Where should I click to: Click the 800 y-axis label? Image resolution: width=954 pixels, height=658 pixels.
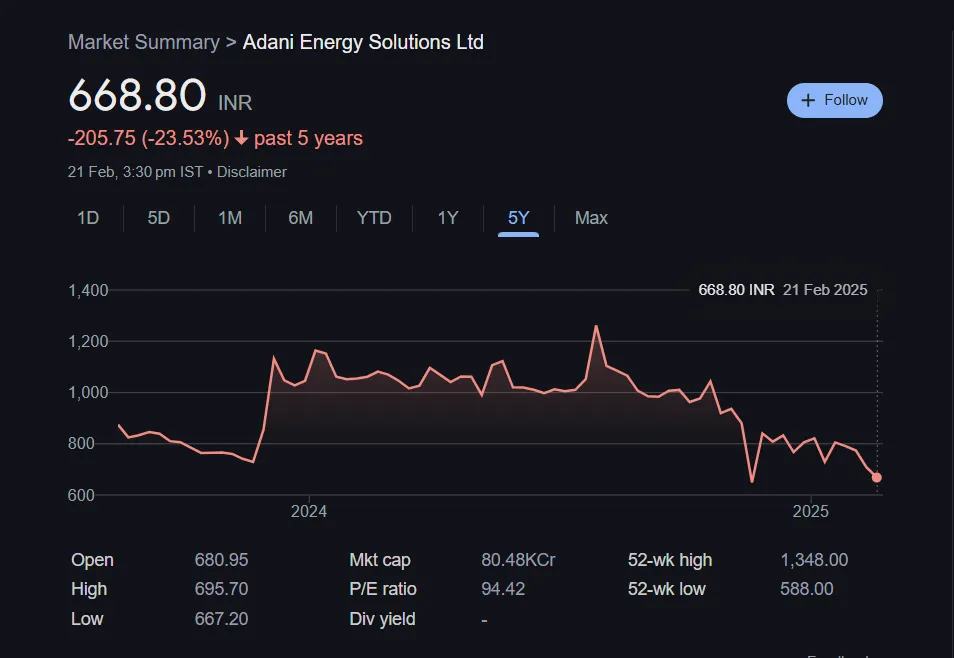click(x=81, y=444)
